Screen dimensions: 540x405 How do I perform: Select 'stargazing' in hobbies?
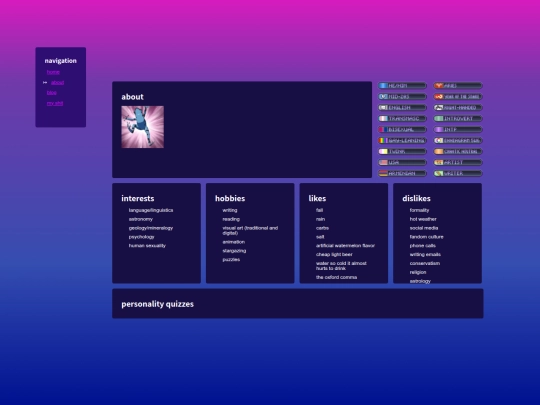coord(234,251)
